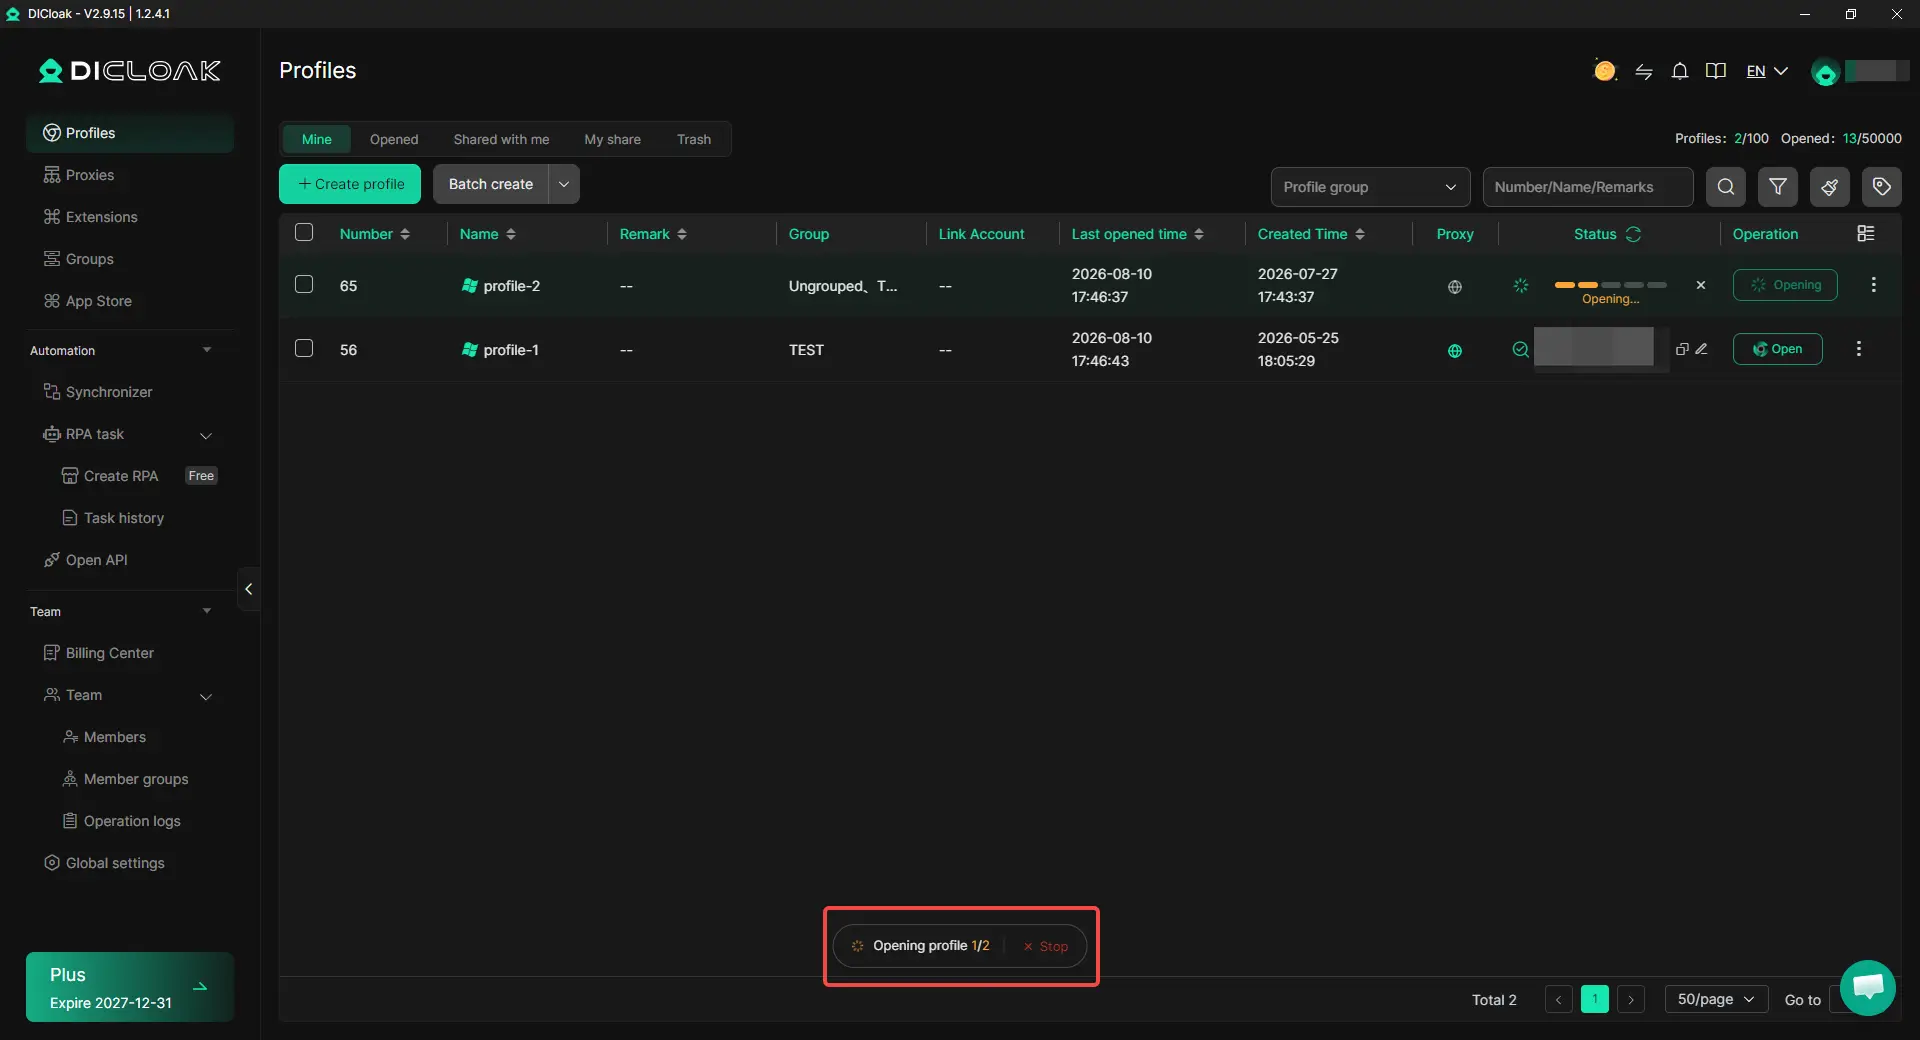Open the Profile group dropdown

click(x=1370, y=187)
